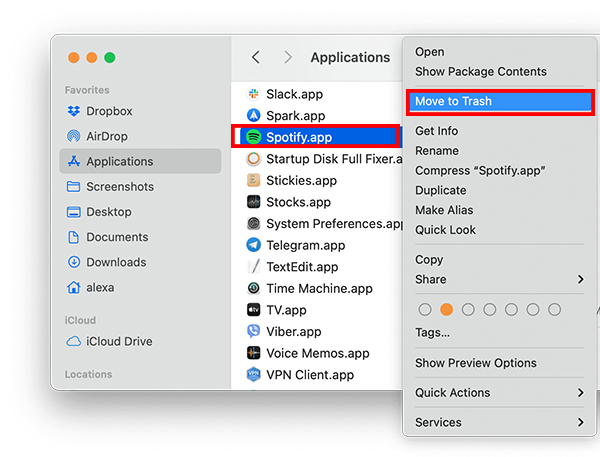The height and width of the screenshot is (457, 600).
Task: Select the Time Machine.app file name
Action: pos(320,288)
